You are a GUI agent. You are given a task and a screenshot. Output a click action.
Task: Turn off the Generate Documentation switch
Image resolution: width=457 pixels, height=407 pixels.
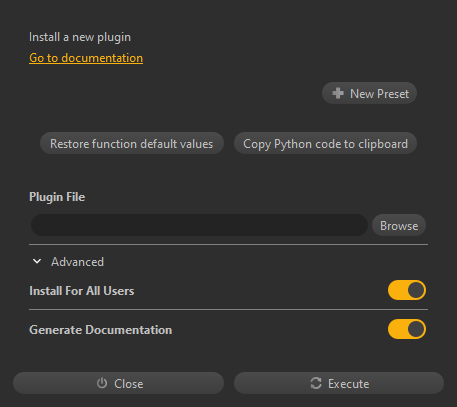click(407, 329)
